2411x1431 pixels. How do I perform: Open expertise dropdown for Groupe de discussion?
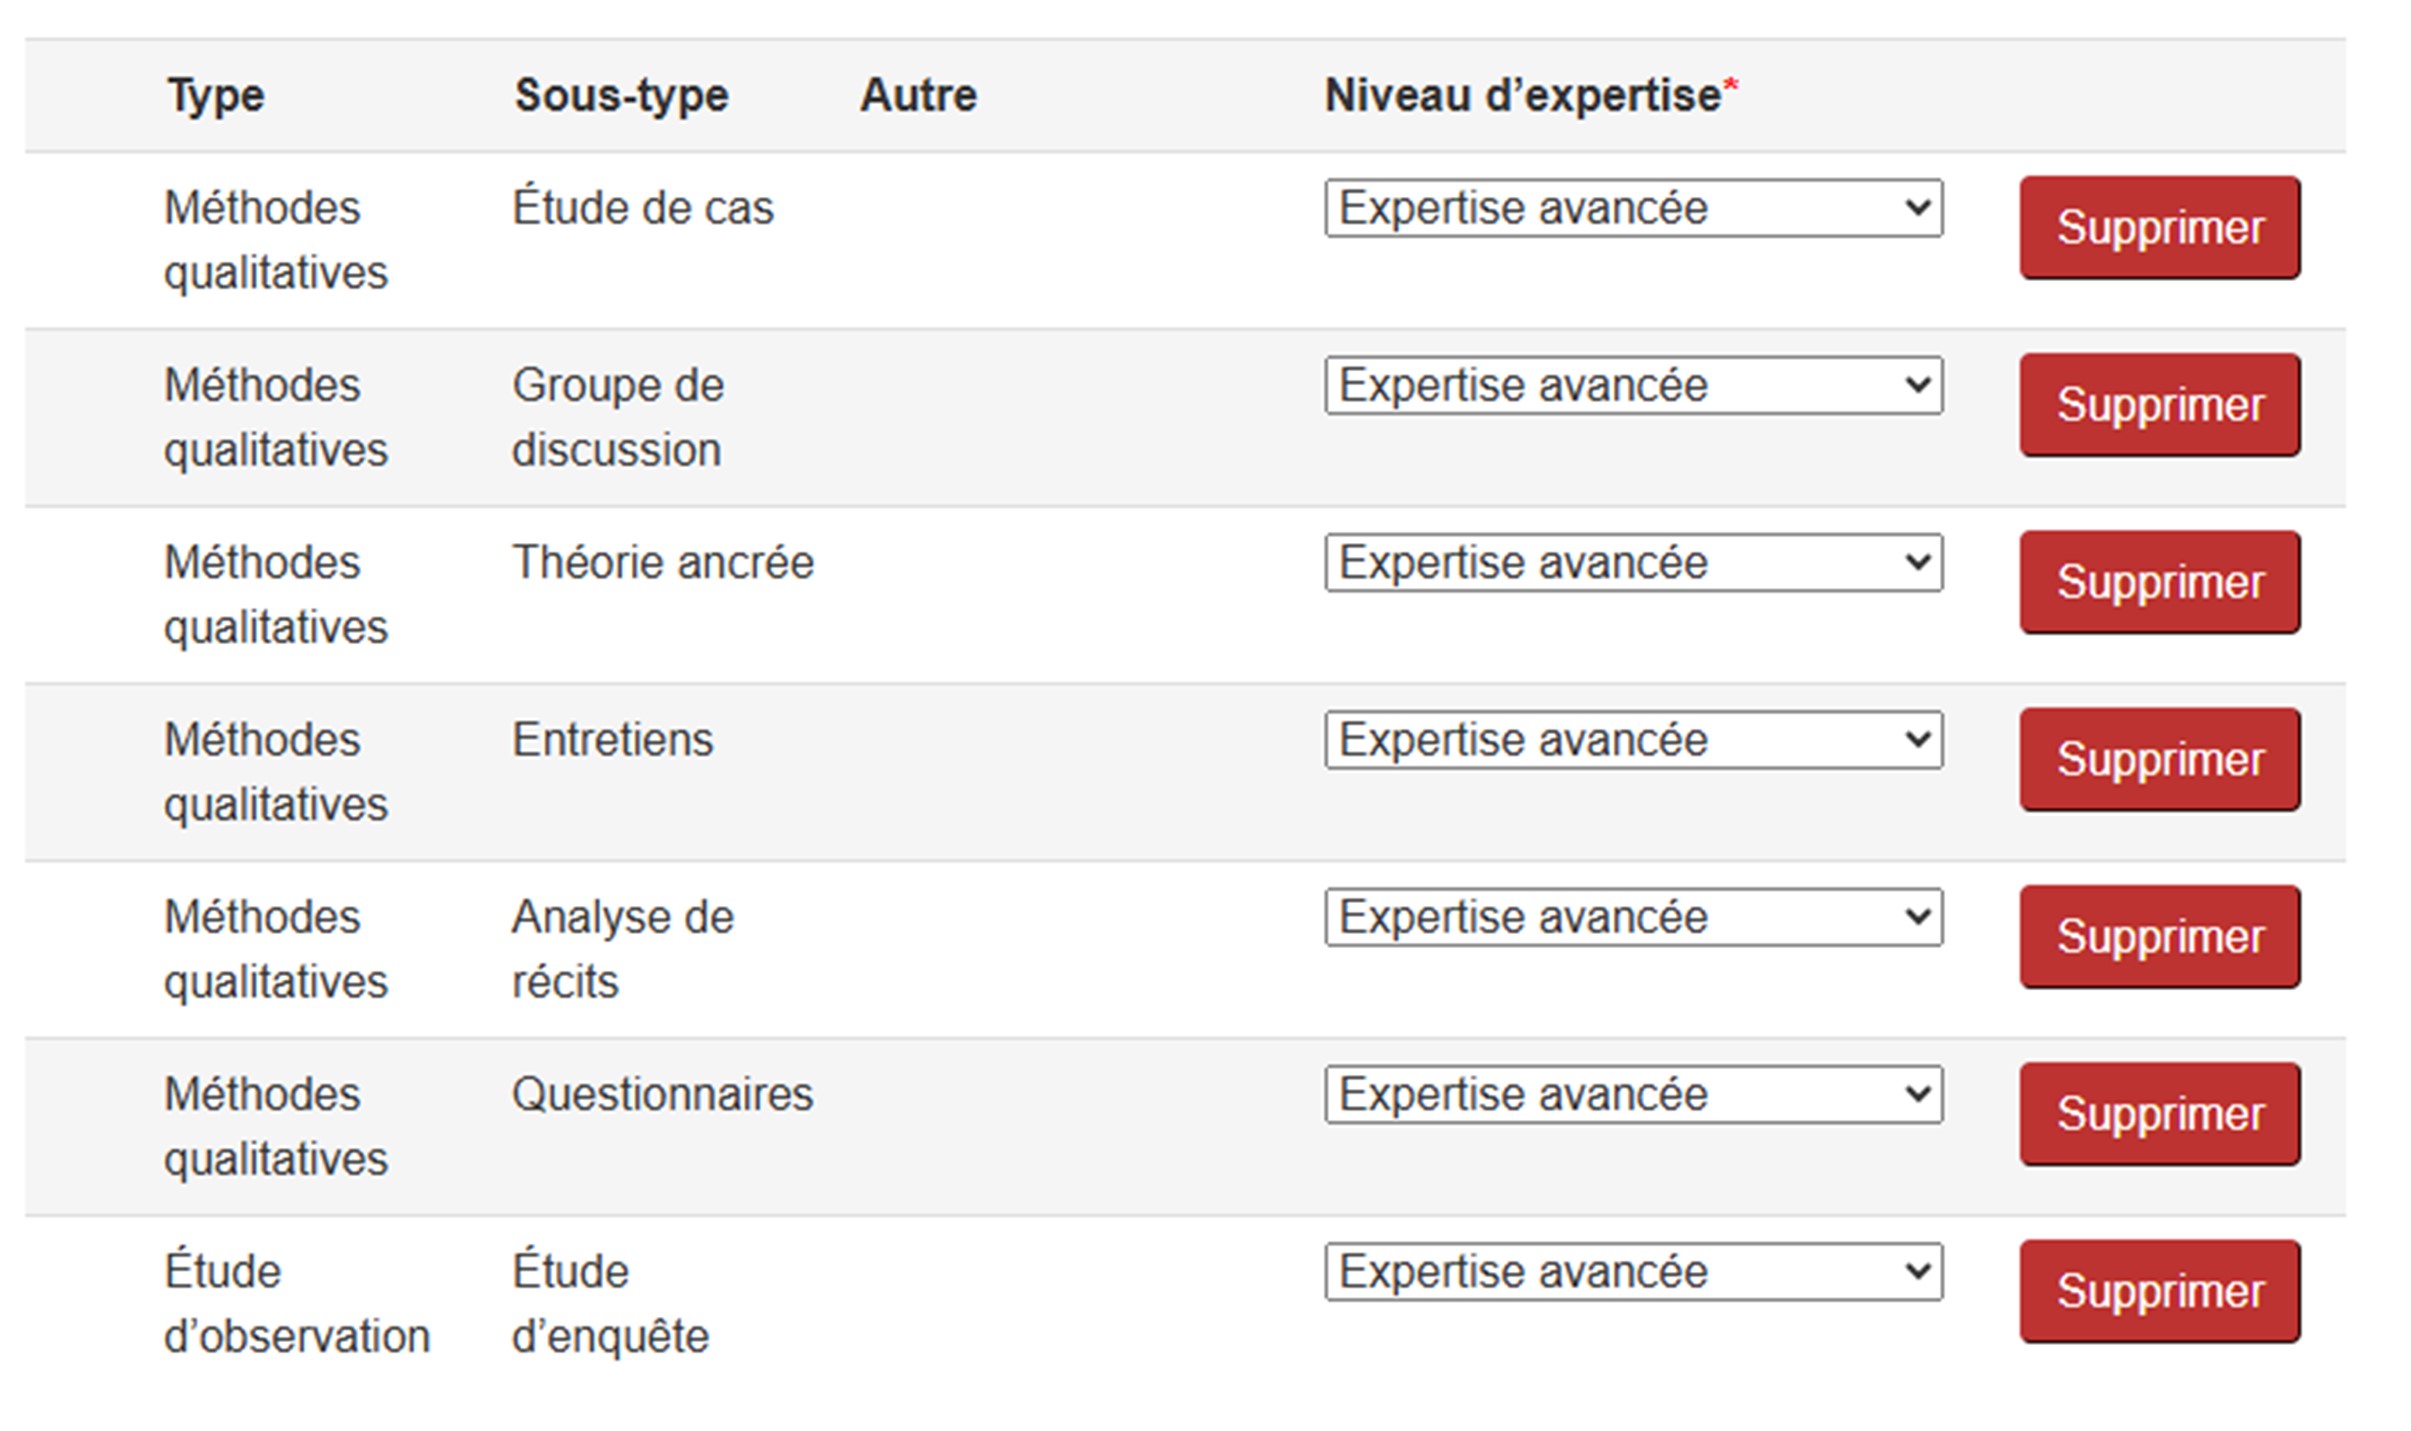(x=1632, y=385)
